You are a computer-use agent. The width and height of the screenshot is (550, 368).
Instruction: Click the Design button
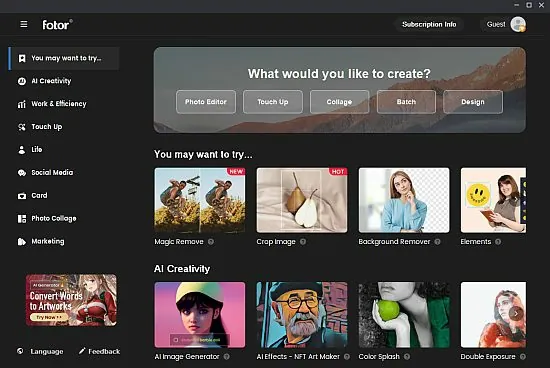pyautogui.click(x=473, y=102)
